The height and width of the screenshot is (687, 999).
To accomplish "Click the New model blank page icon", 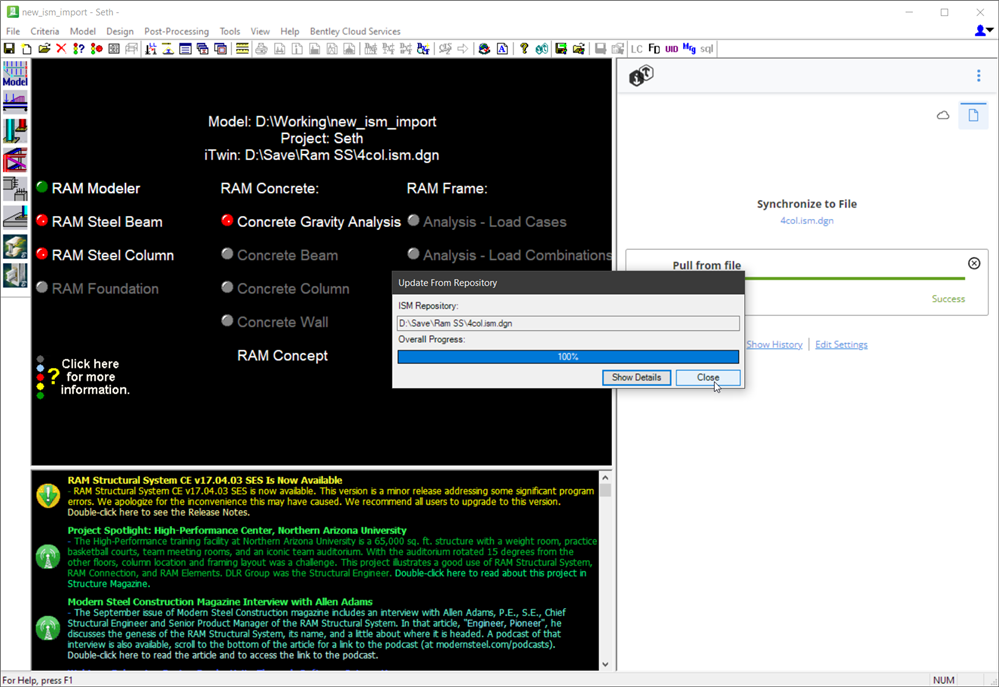I will point(27,48).
